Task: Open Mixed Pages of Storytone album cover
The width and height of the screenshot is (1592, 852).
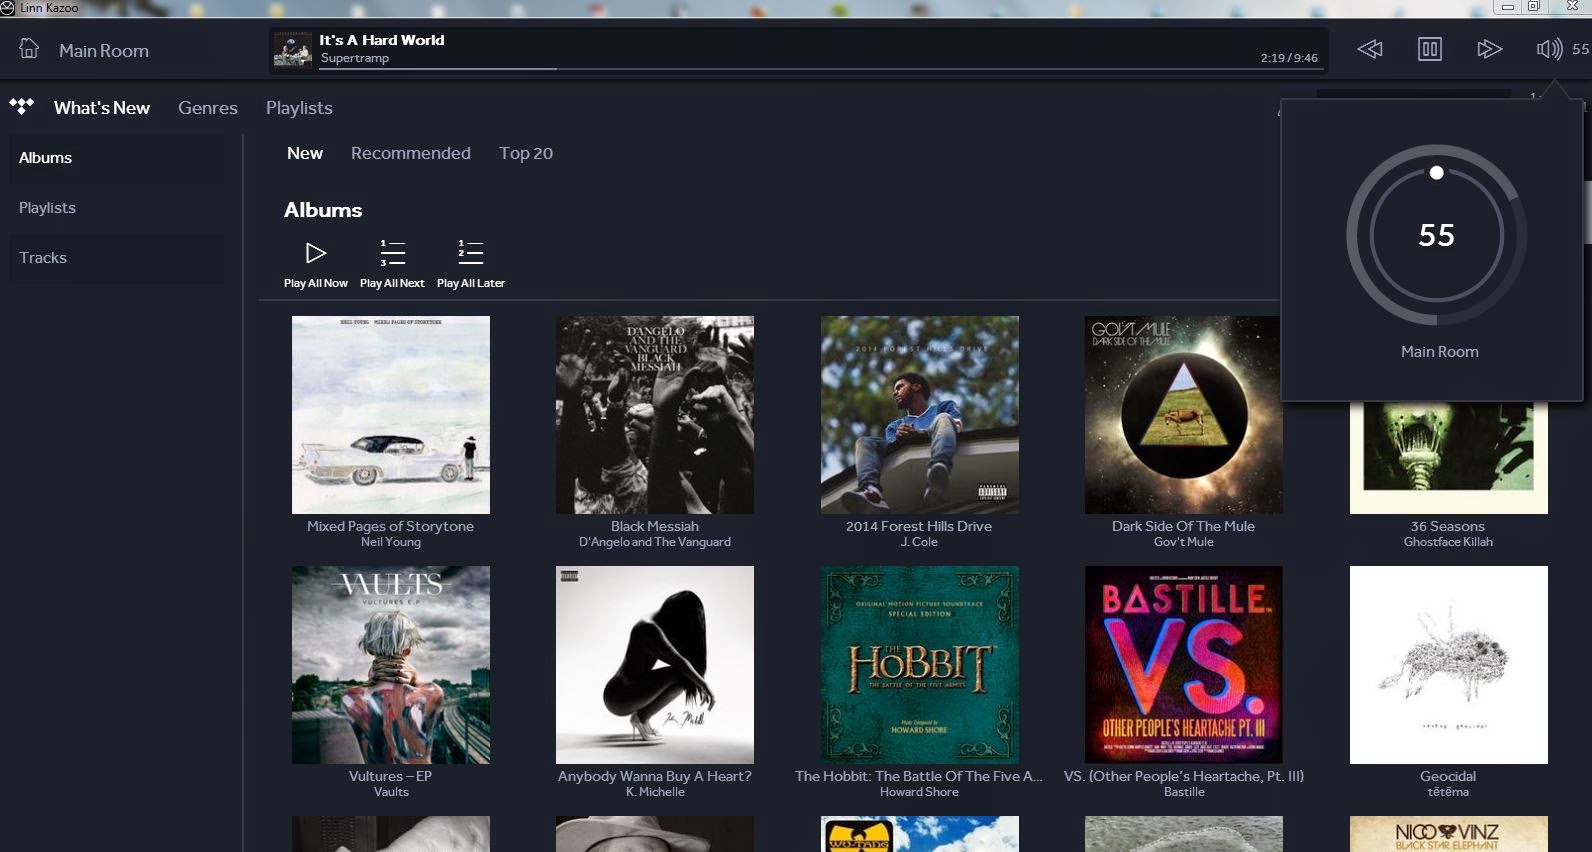Action: coord(391,415)
